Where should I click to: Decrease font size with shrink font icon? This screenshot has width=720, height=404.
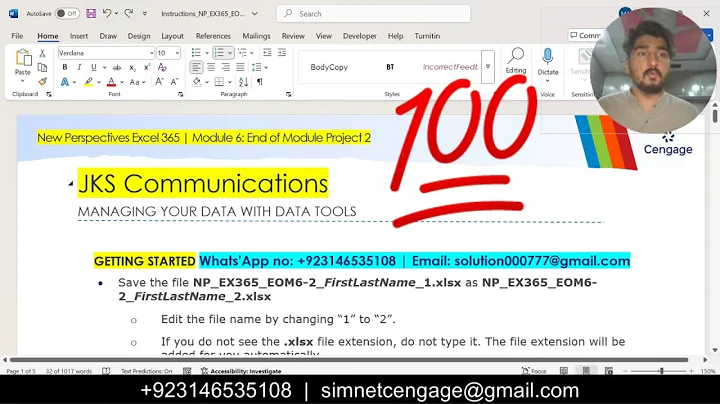tap(174, 82)
